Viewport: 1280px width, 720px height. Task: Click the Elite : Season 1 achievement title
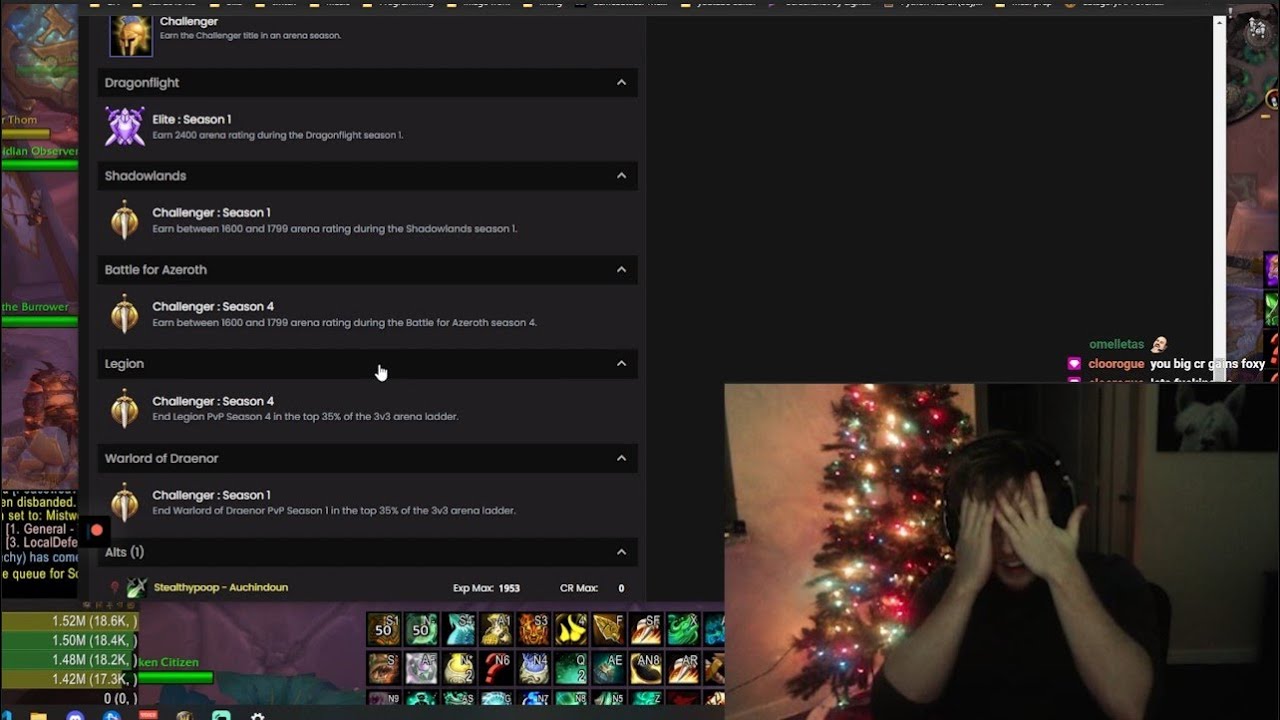coord(191,119)
